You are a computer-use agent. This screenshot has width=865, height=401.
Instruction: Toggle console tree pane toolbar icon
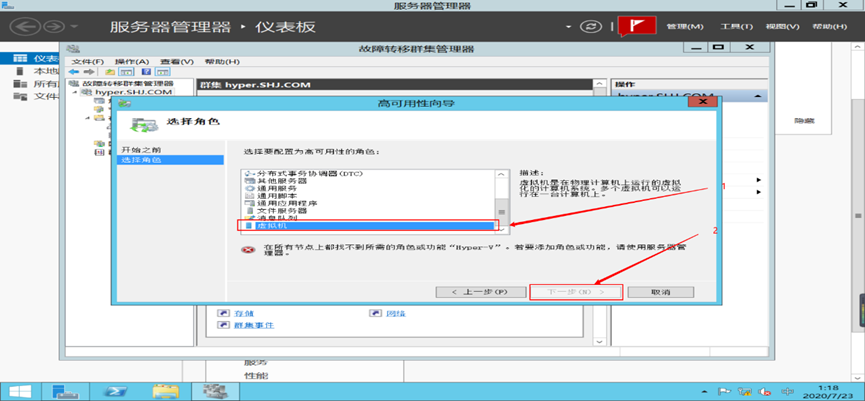point(126,72)
